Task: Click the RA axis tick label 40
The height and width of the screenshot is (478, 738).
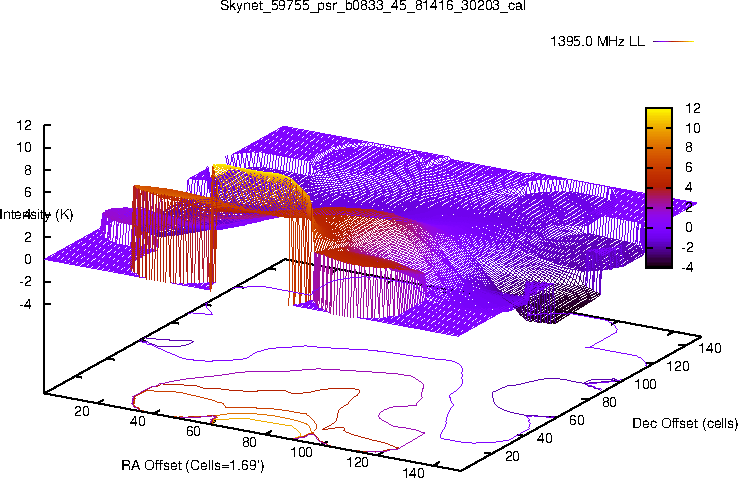Action: 137,421
